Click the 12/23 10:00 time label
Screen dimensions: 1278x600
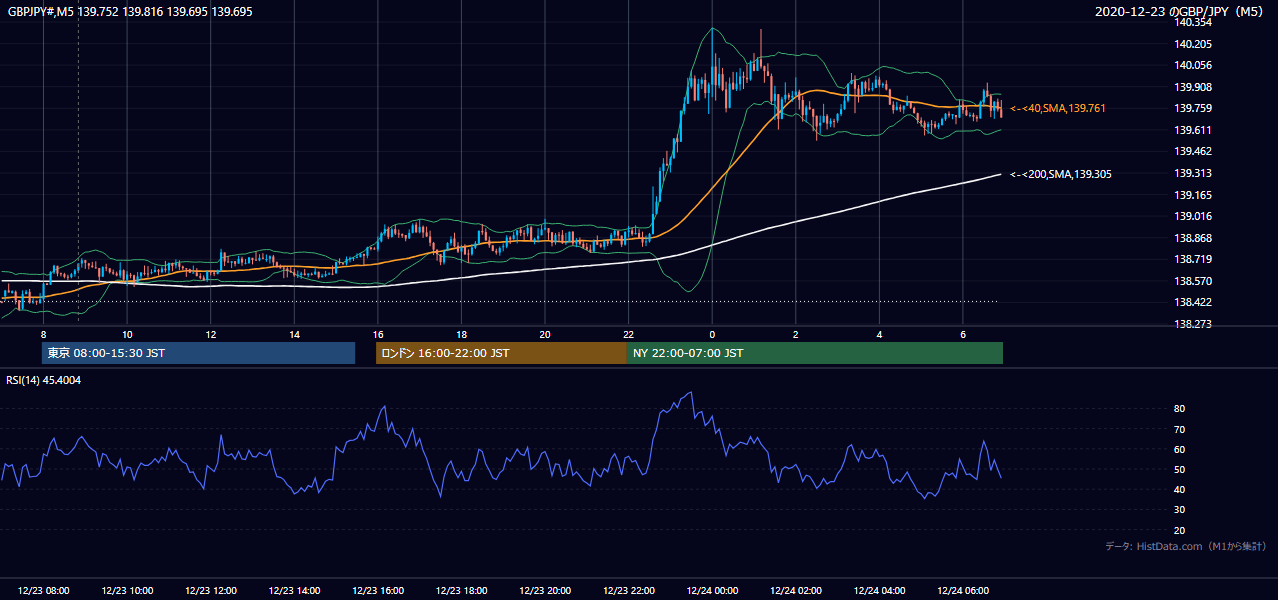pyautogui.click(x=127, y=591)
